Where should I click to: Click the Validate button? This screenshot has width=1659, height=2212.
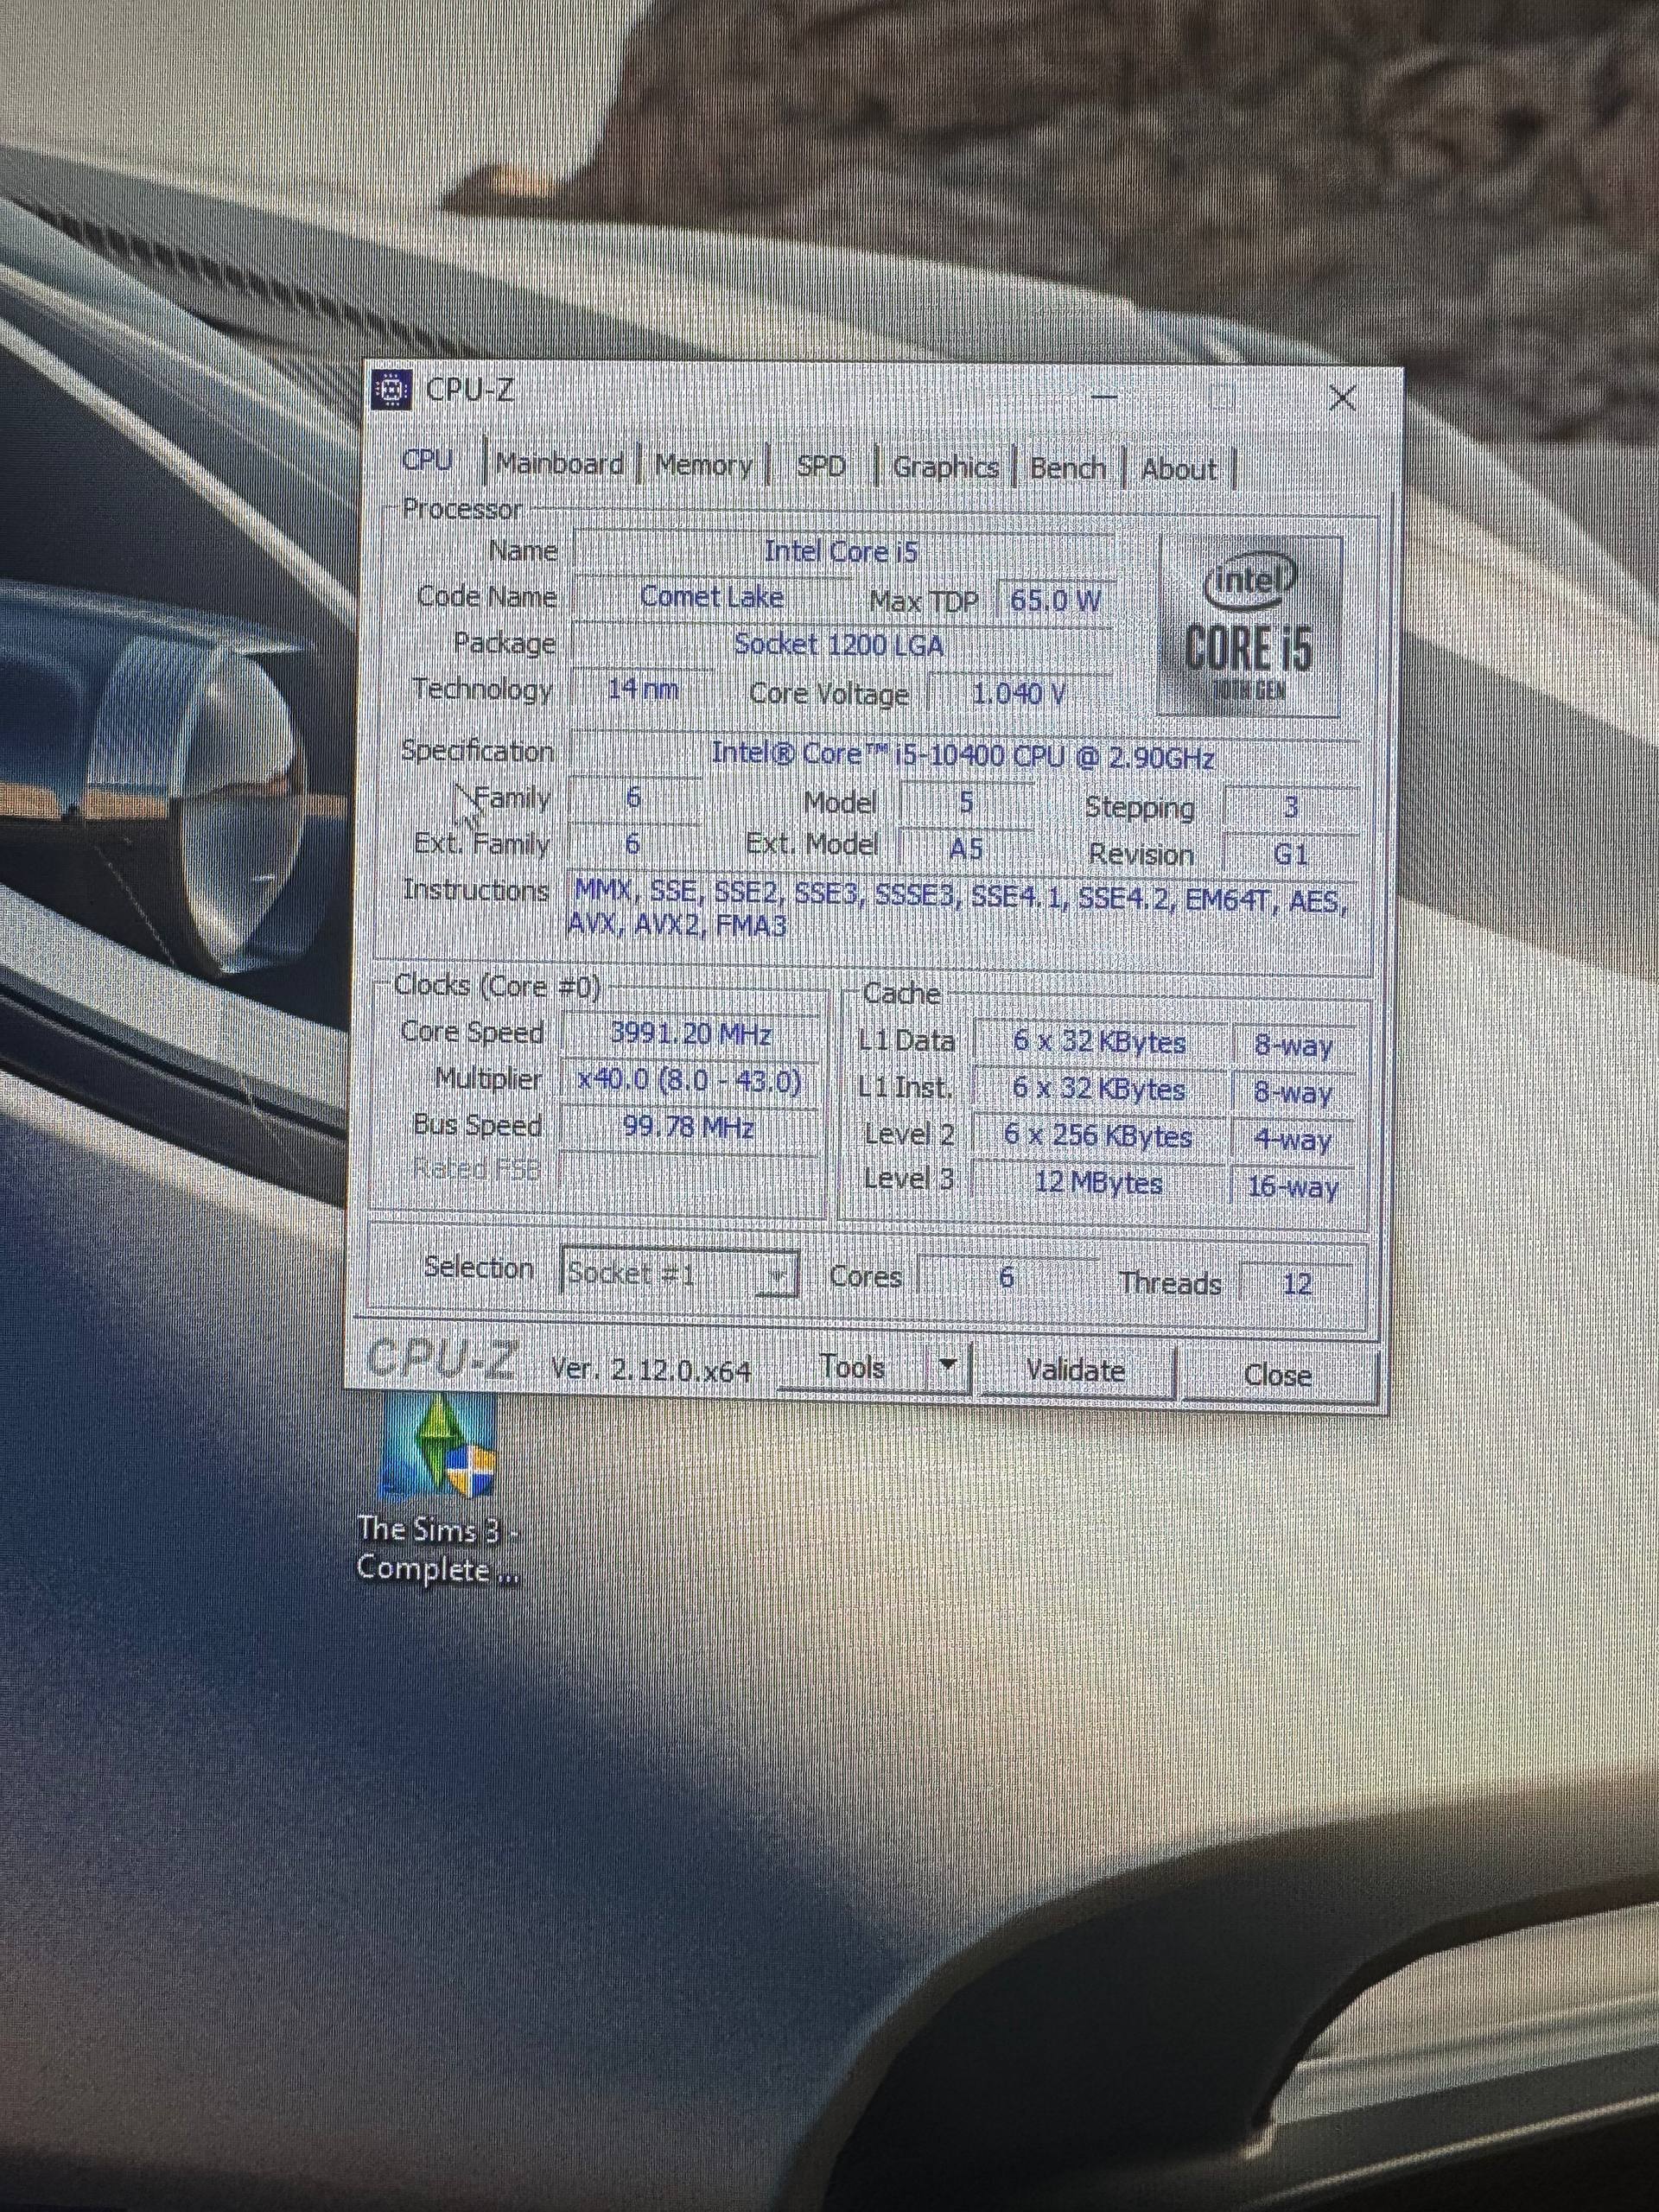(x=1076, y=1369)
